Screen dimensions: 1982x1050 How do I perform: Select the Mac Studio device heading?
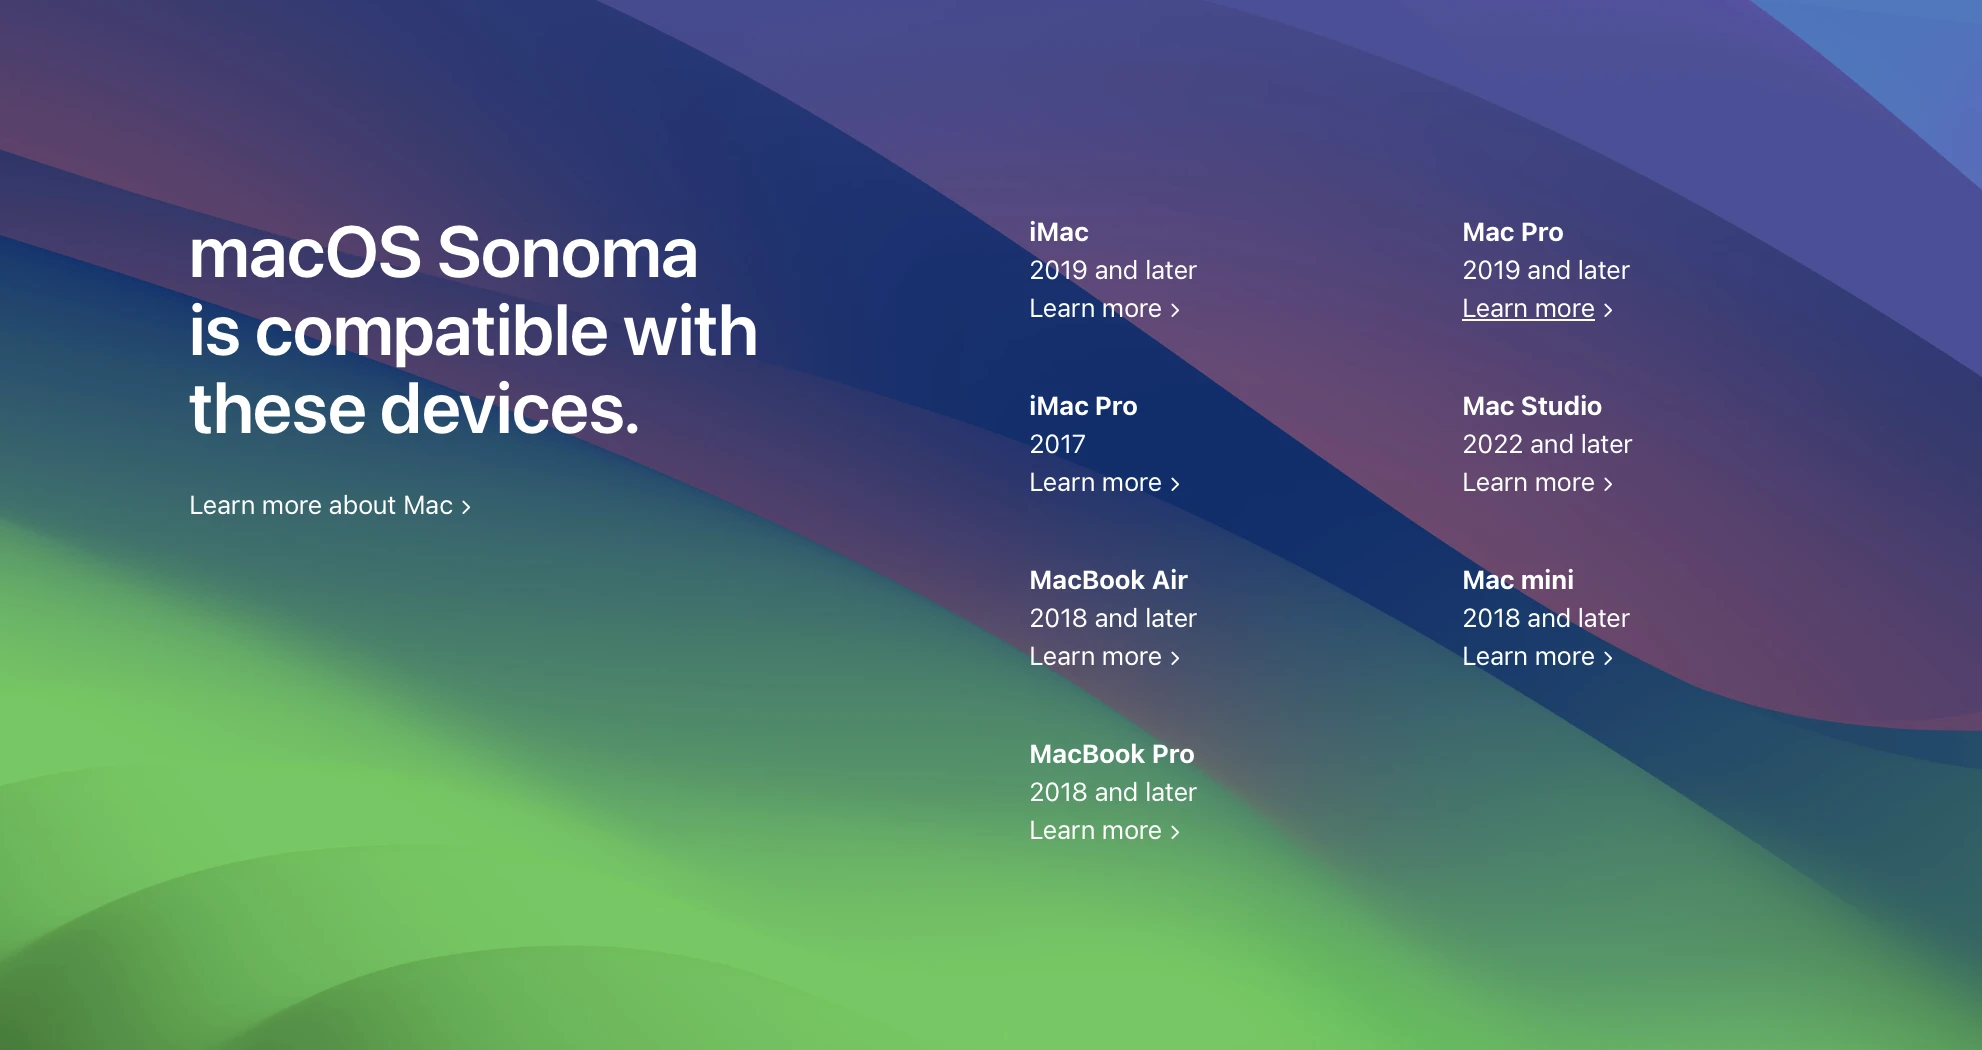(1532, 406)
